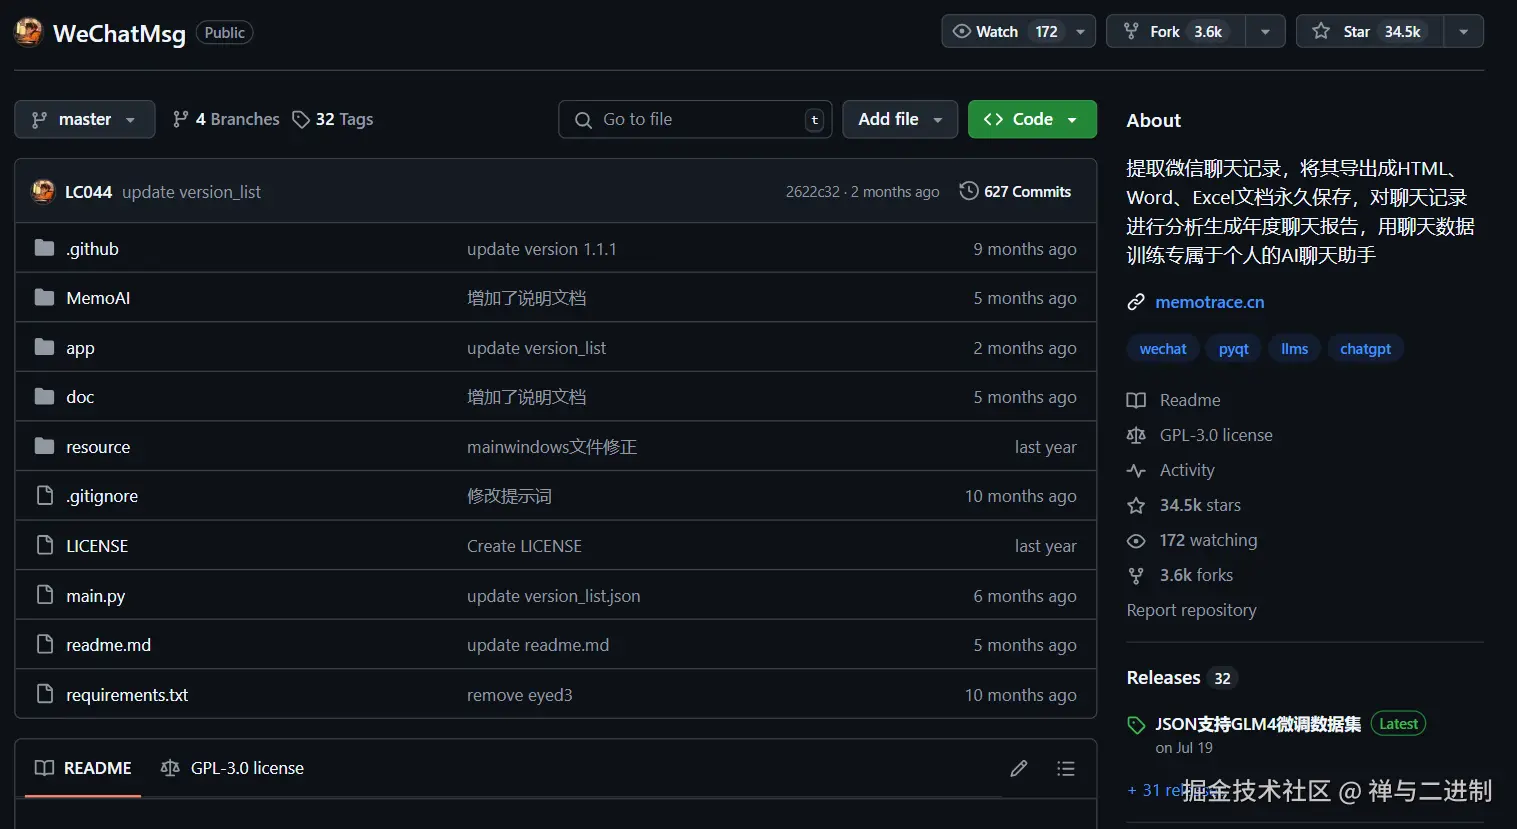Click the tag icon beside latest release
This screenshot has width=1517, height=829.
(x=1136, y=725)
